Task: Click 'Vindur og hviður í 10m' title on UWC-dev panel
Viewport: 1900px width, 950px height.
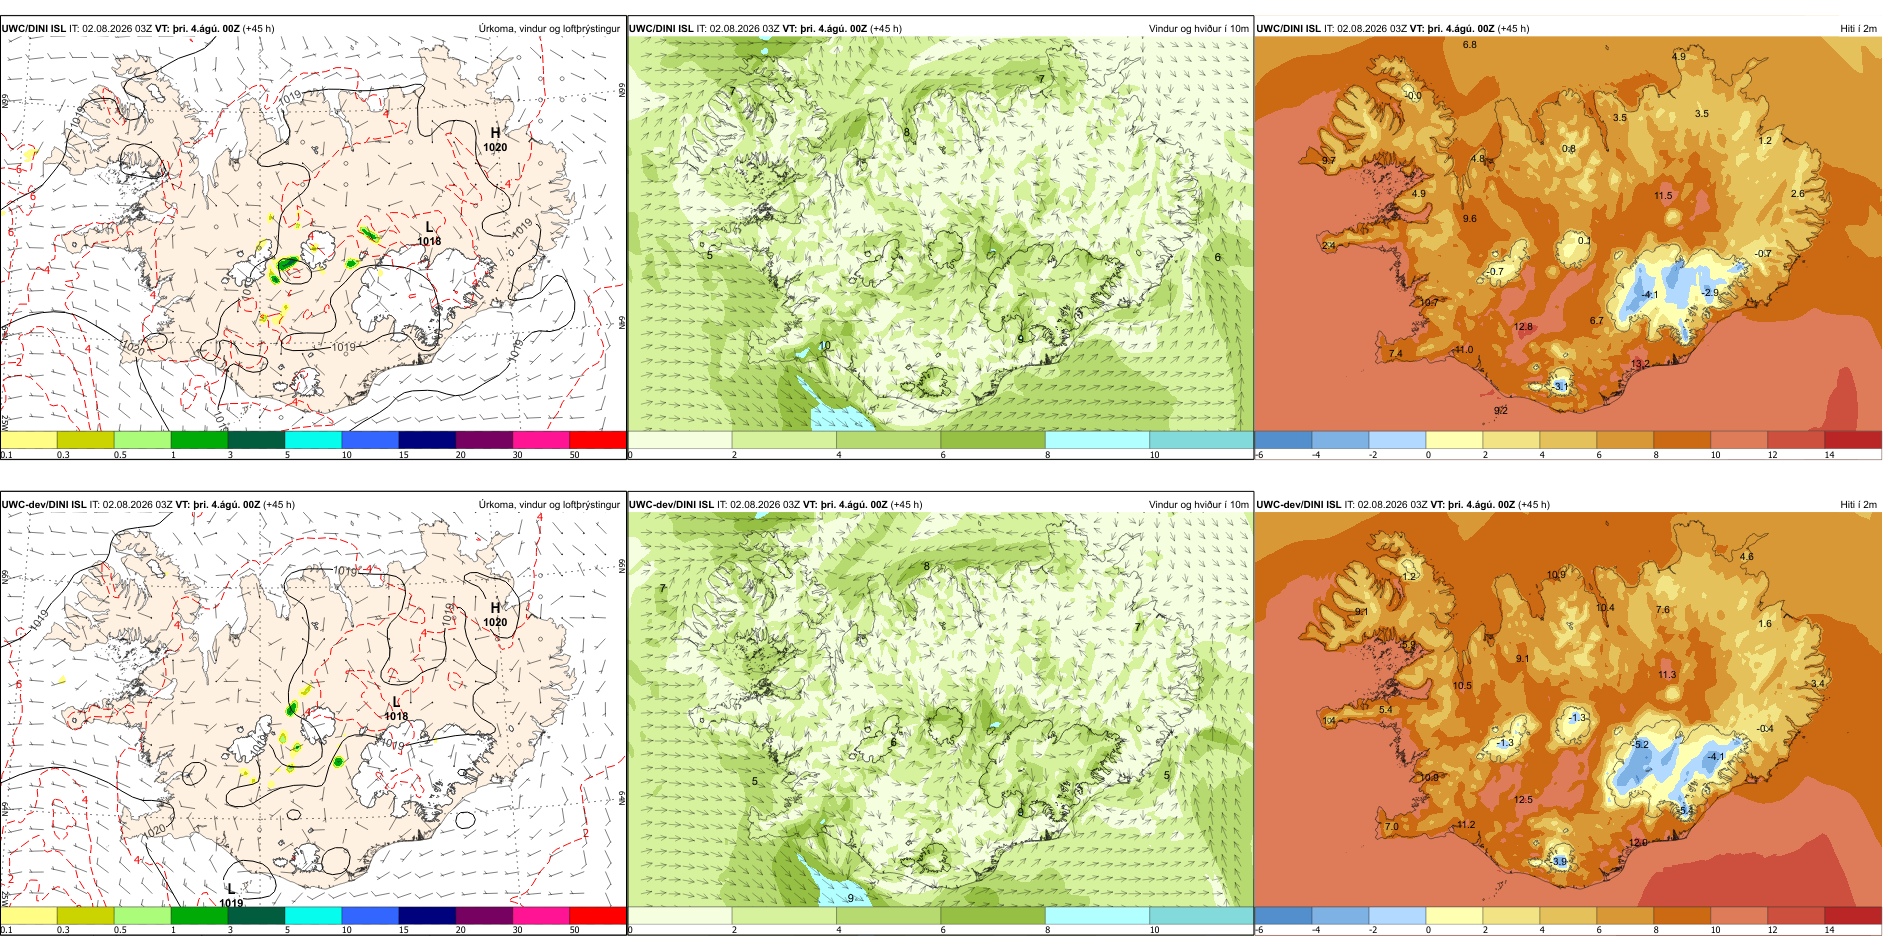Action: coord(1198,505)
